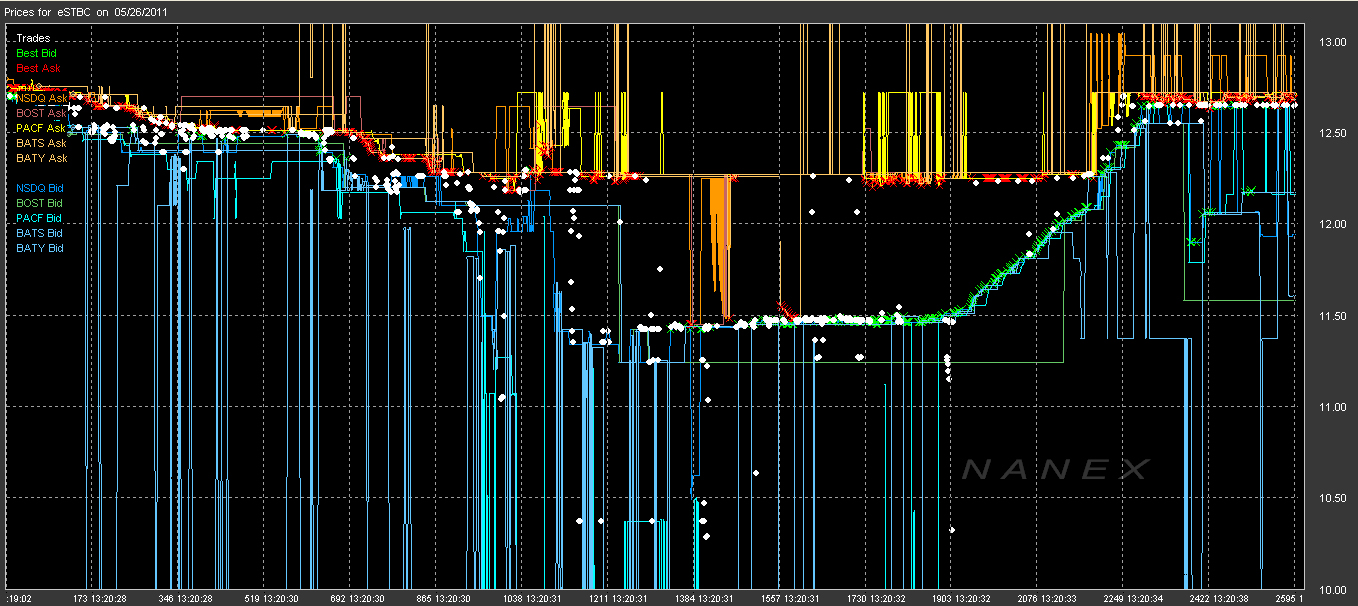Click the '1038 13:20:31' time axis label
Image resolution: width=1358 pixels, height=606 pixels.
533,598
